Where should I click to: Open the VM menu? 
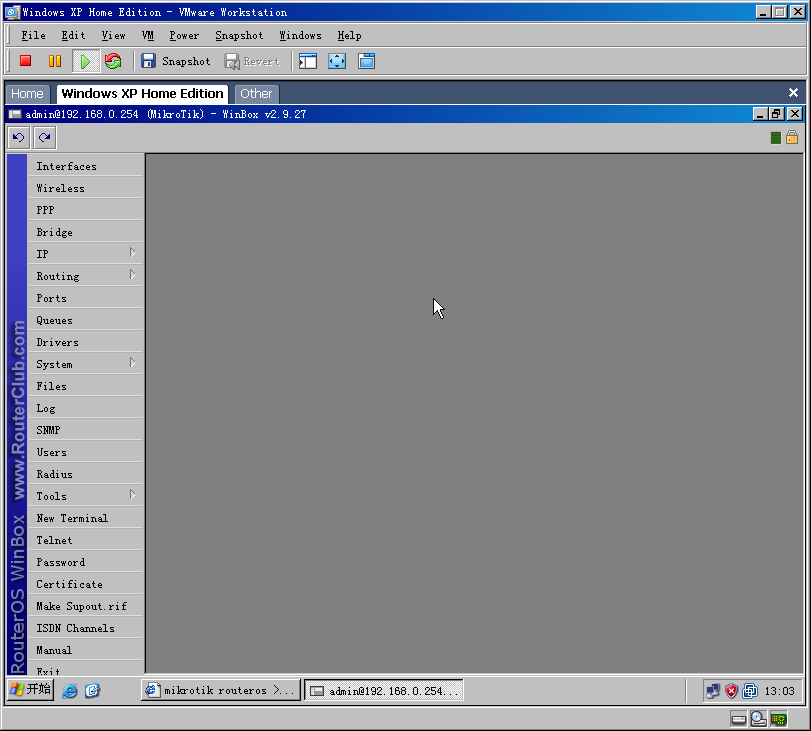(147, 35)
